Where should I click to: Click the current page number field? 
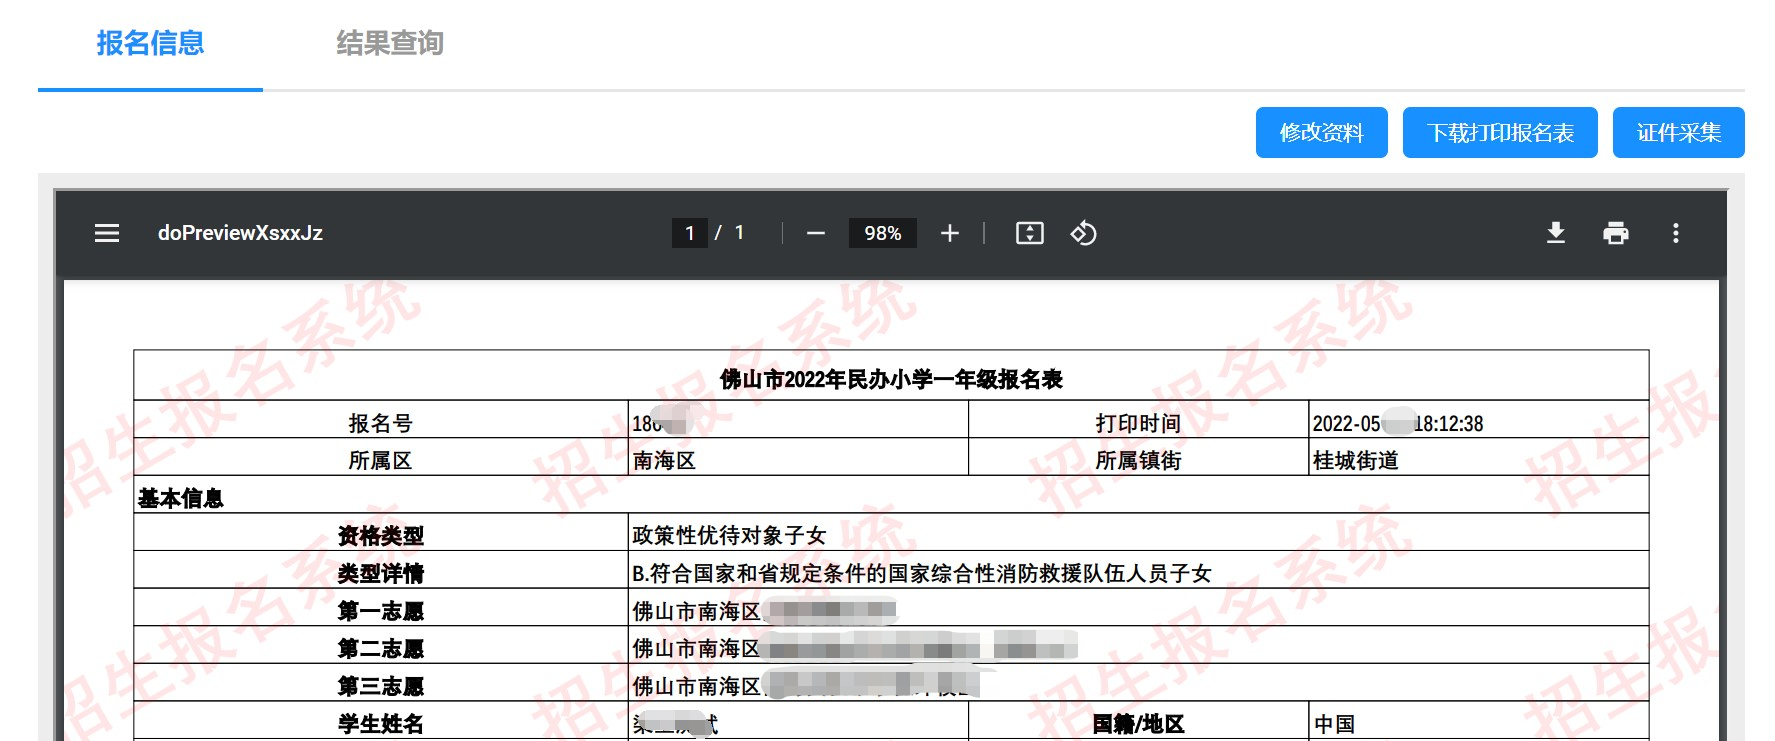coord(689,233)
